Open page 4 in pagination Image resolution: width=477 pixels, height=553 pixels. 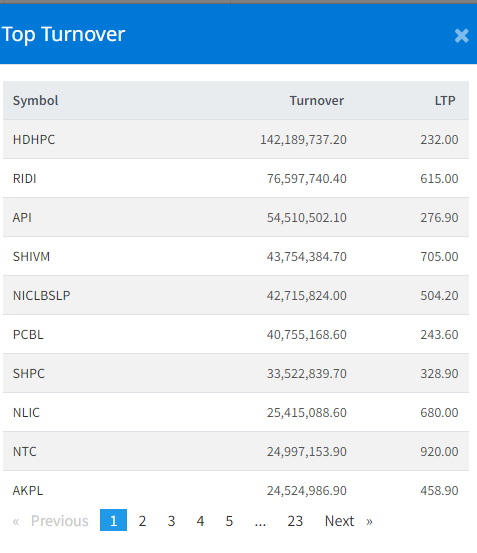(x=200, y=521)
